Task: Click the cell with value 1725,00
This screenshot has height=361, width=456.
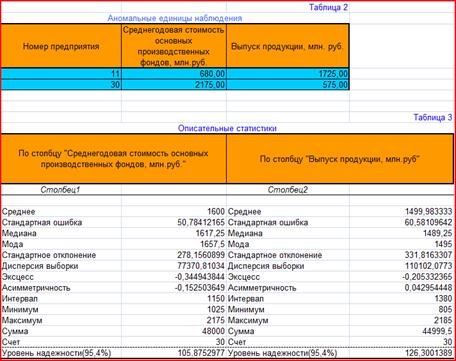Action: click(288, 74)
